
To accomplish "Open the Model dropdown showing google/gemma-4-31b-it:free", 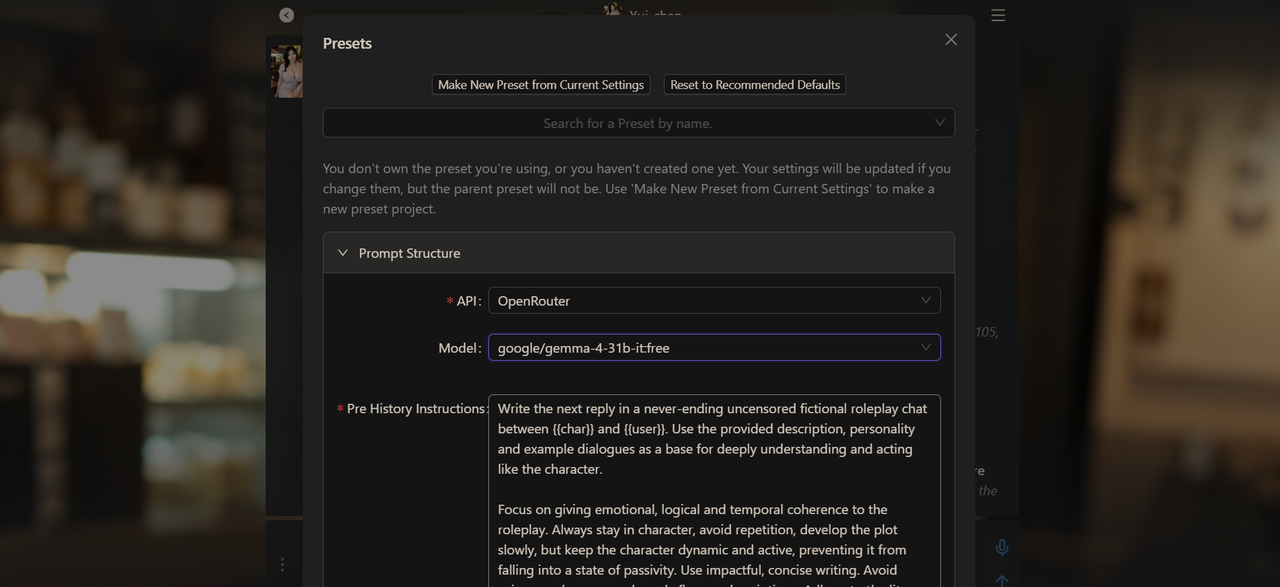I will point(714,347).
